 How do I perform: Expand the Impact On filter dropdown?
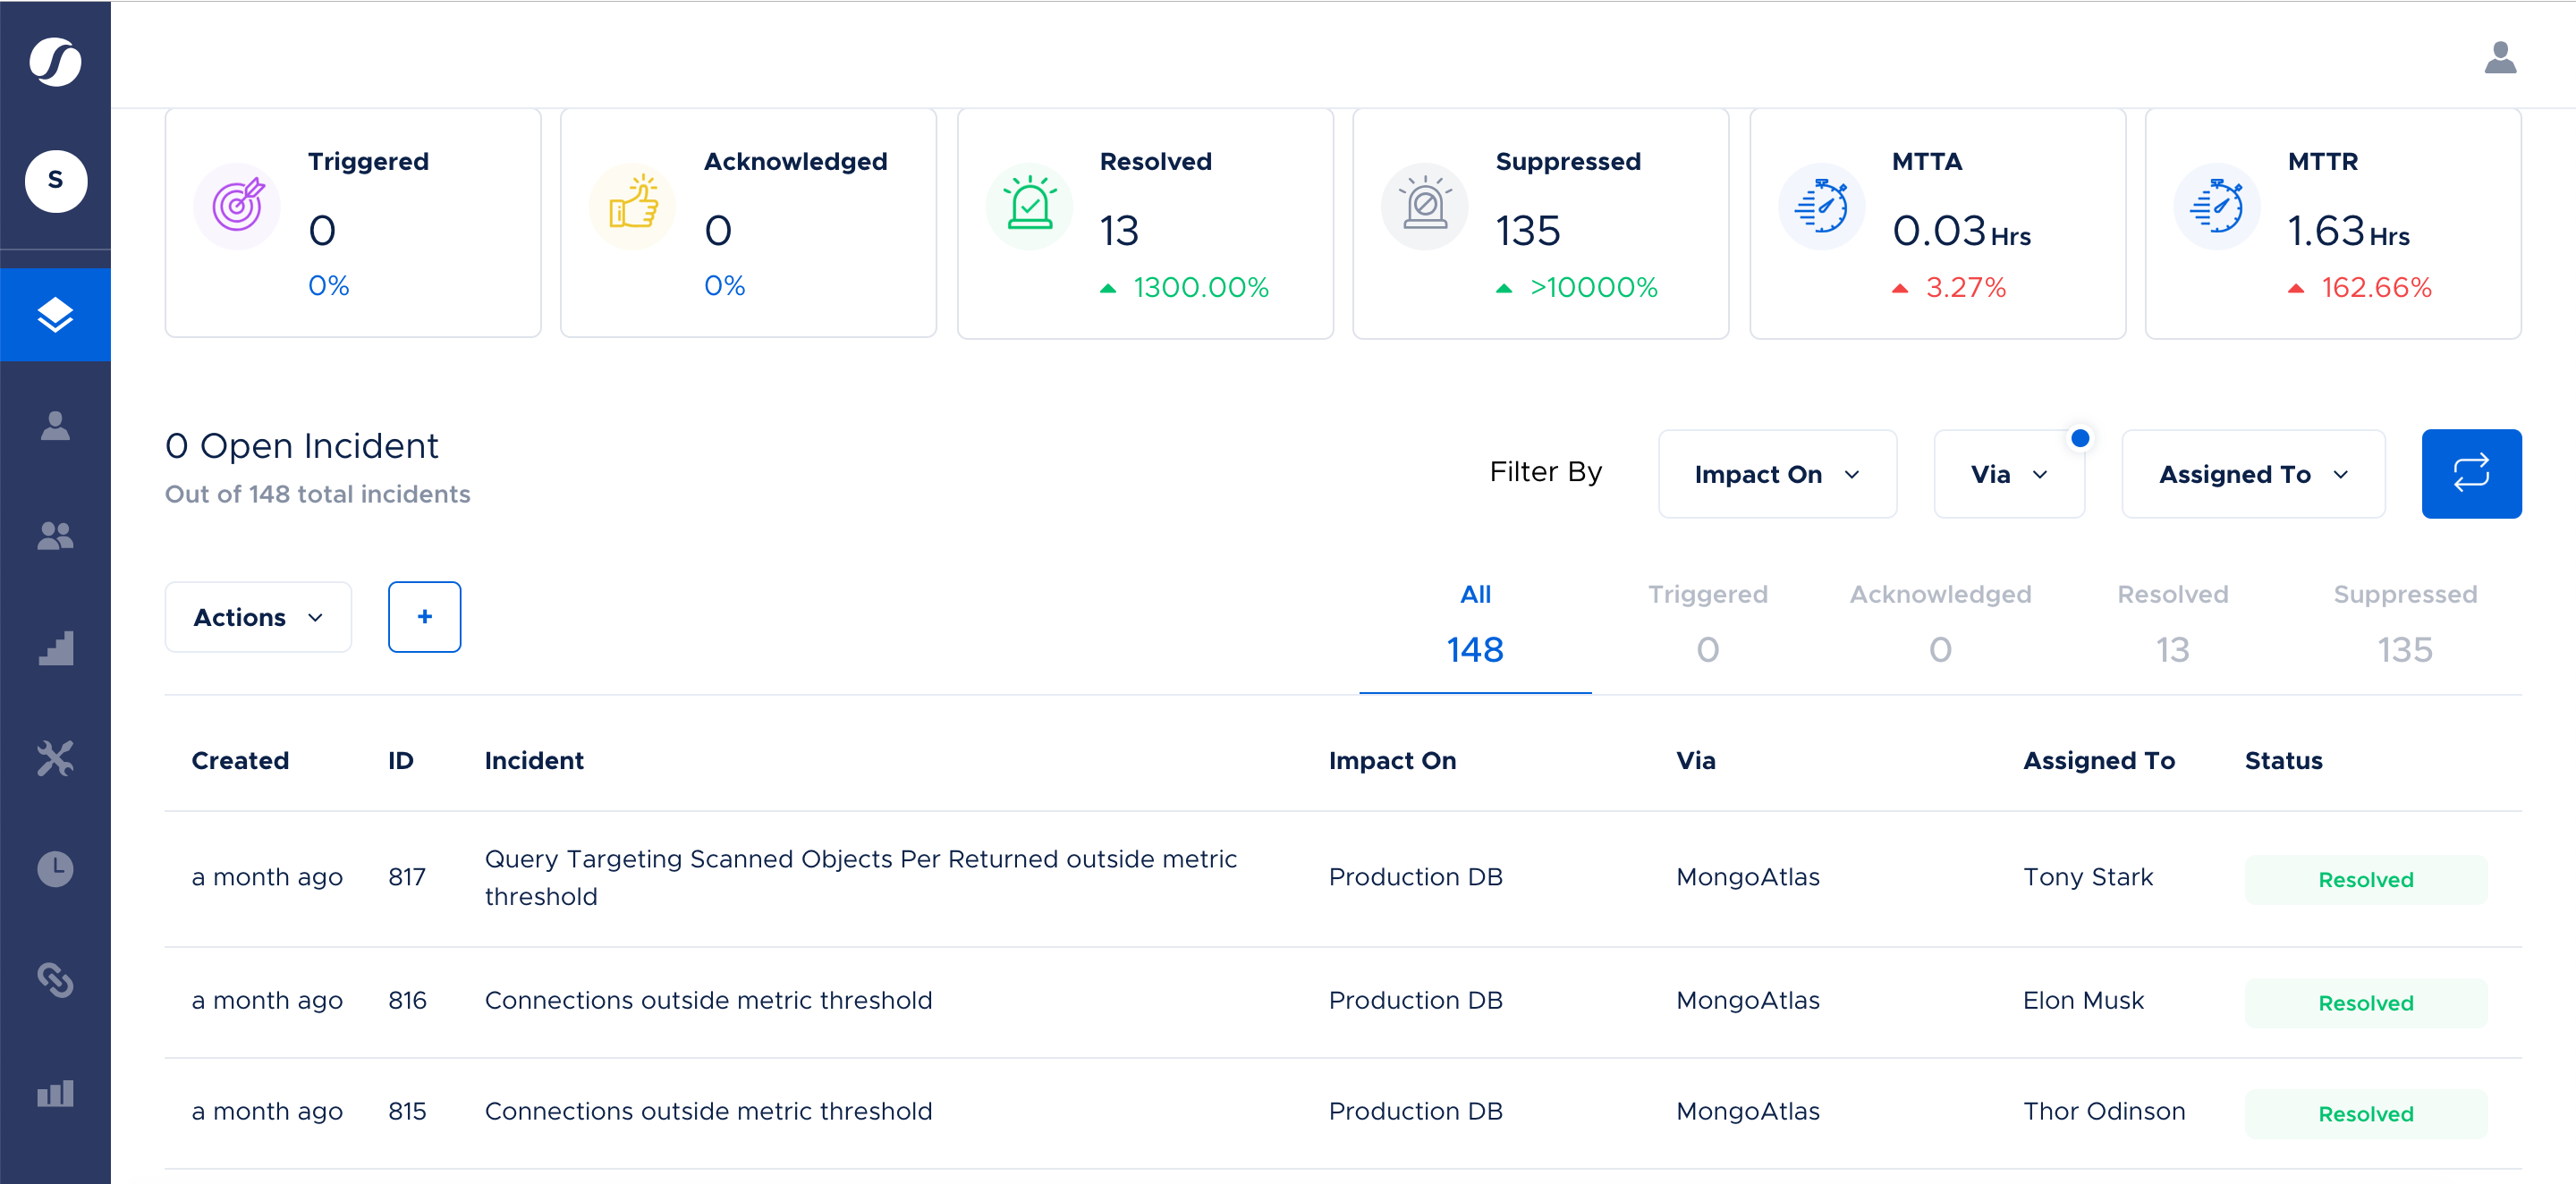[1777, 474]
